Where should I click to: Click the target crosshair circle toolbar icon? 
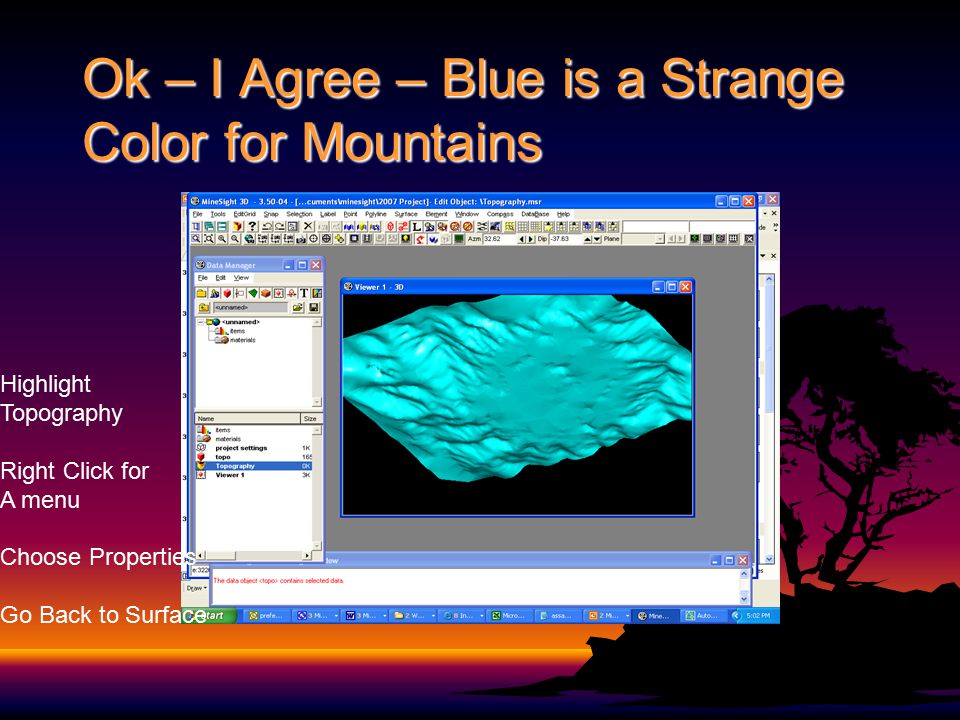click(x=313, y=238)
